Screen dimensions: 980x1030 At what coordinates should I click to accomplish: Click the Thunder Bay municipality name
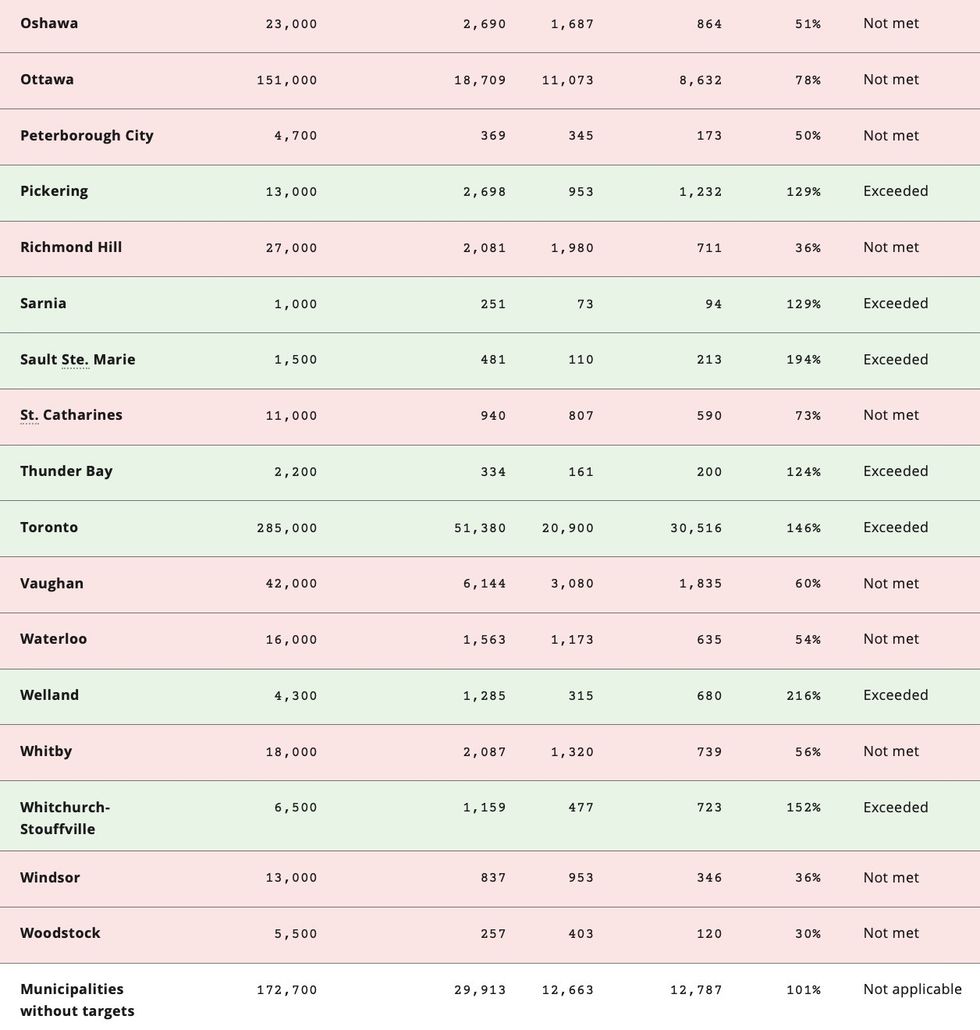click(66, 471)
